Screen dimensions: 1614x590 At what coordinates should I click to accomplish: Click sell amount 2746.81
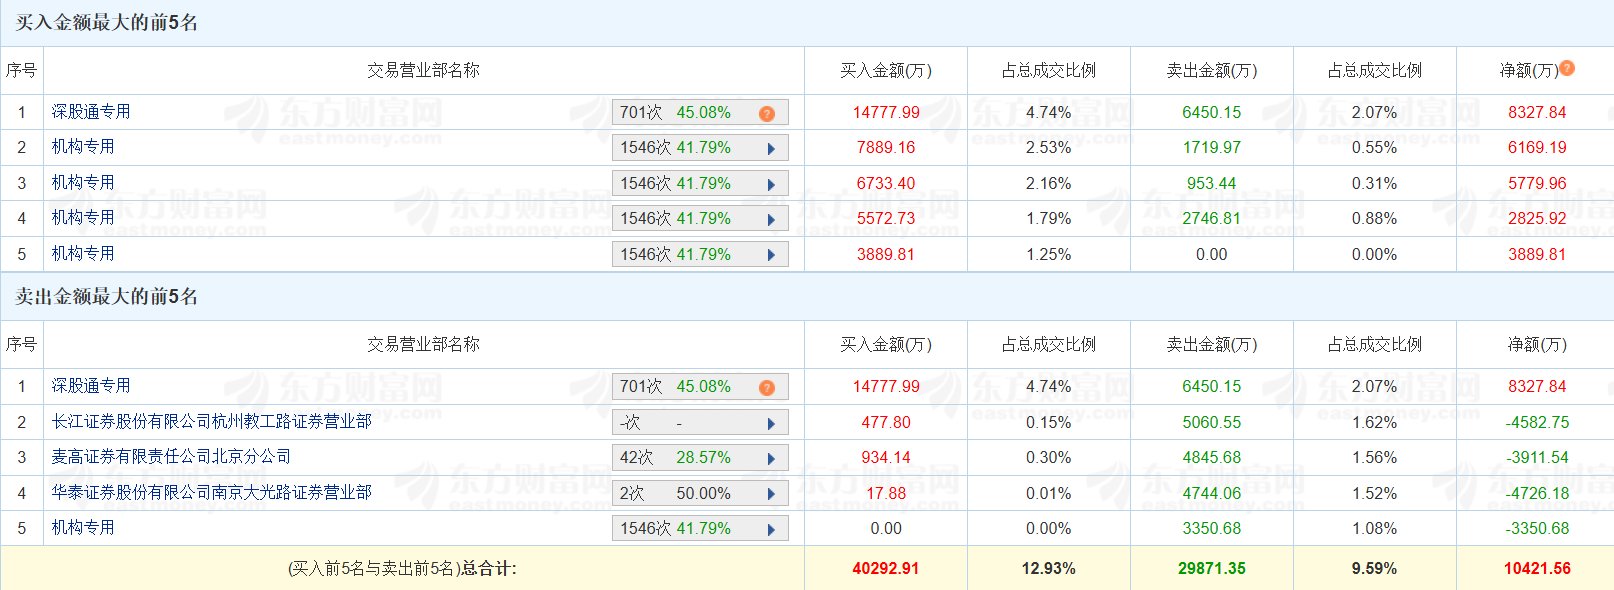pos(1212,218)
